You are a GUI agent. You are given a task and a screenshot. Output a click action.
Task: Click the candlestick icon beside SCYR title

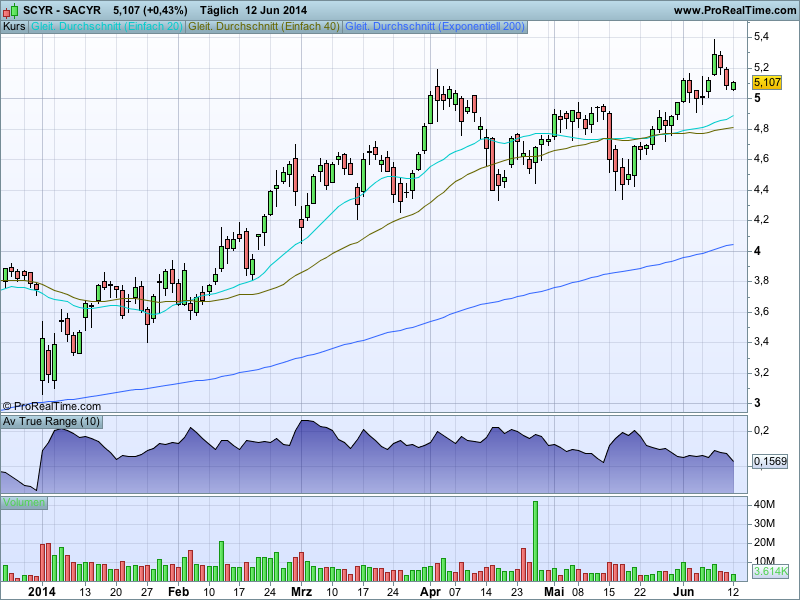10,10
